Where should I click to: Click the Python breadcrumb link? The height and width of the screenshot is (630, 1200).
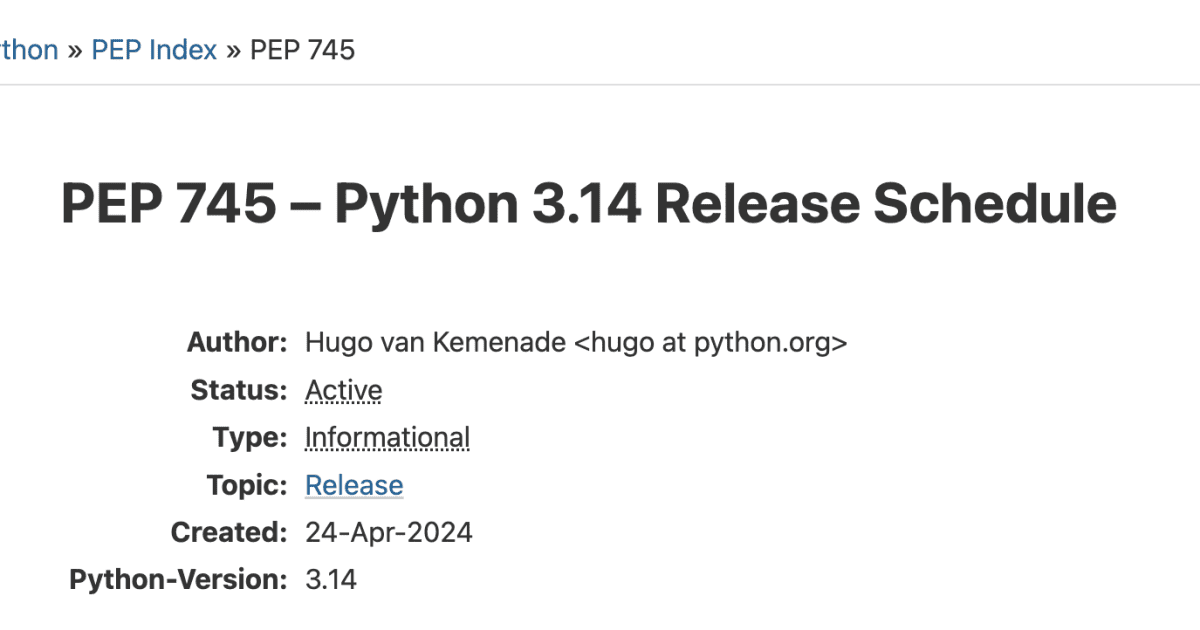(x=27, y=50)
